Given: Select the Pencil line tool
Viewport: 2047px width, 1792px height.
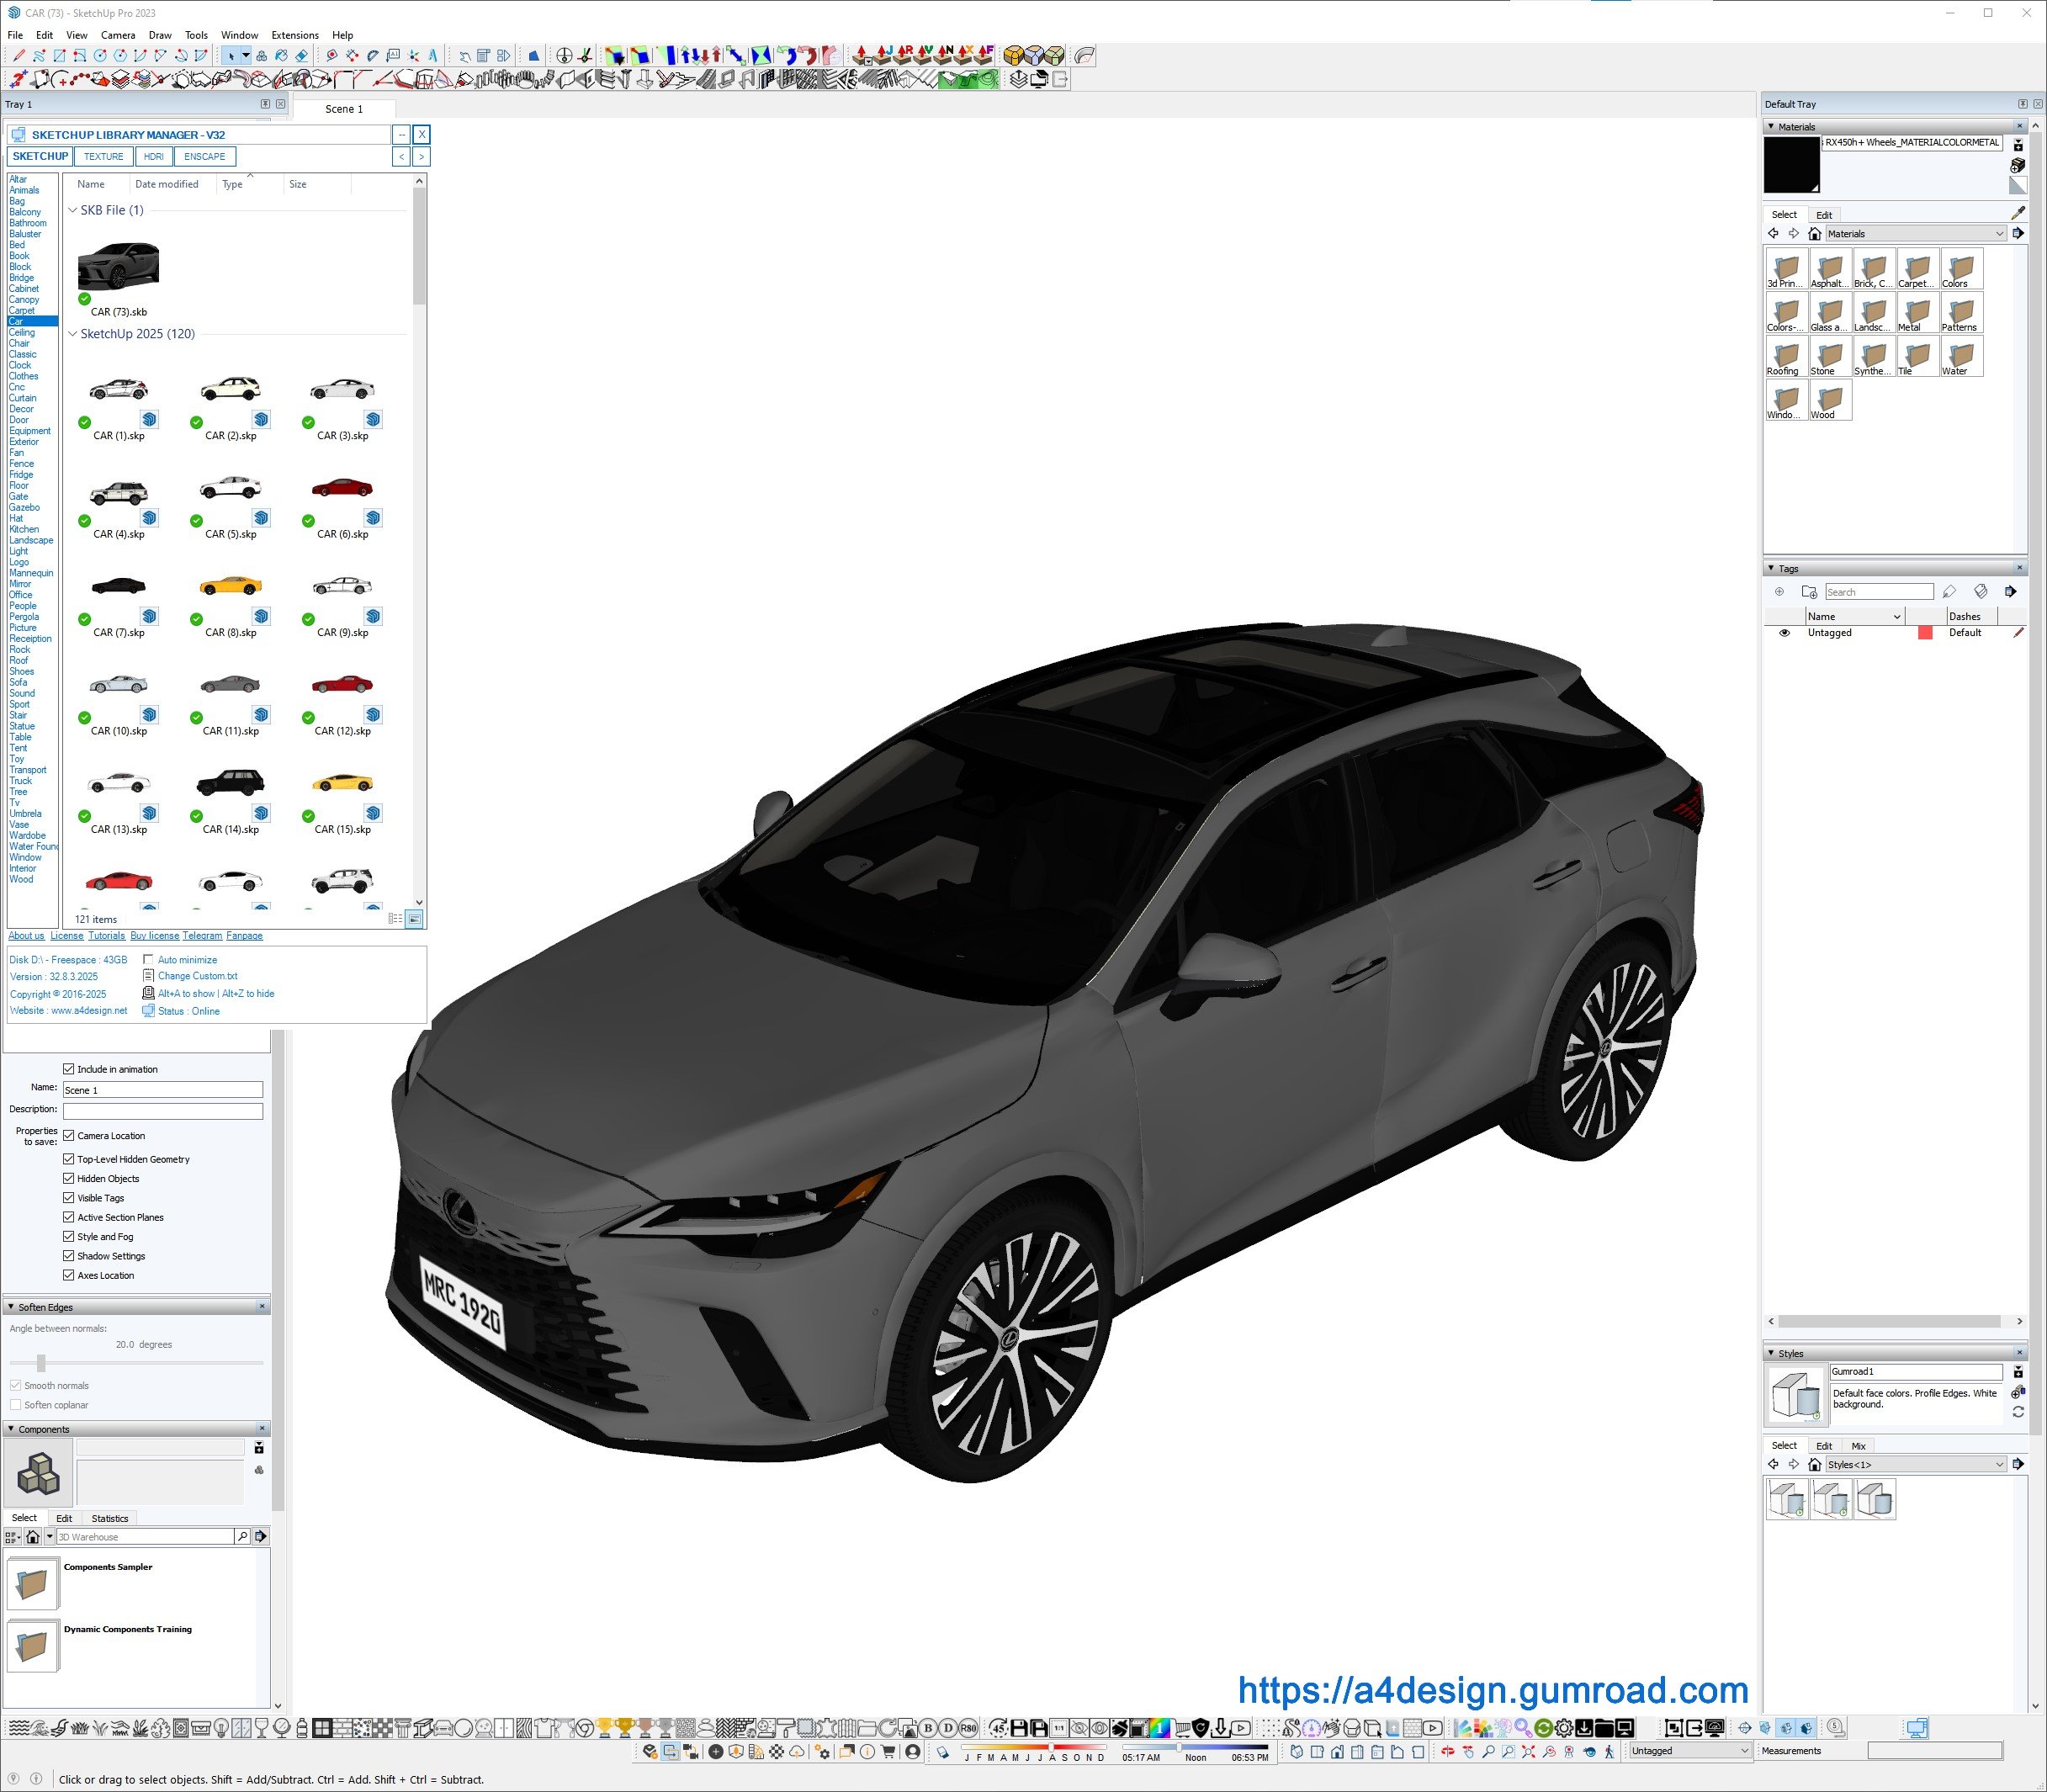Looking at the screenshot, I should point(18,56).
